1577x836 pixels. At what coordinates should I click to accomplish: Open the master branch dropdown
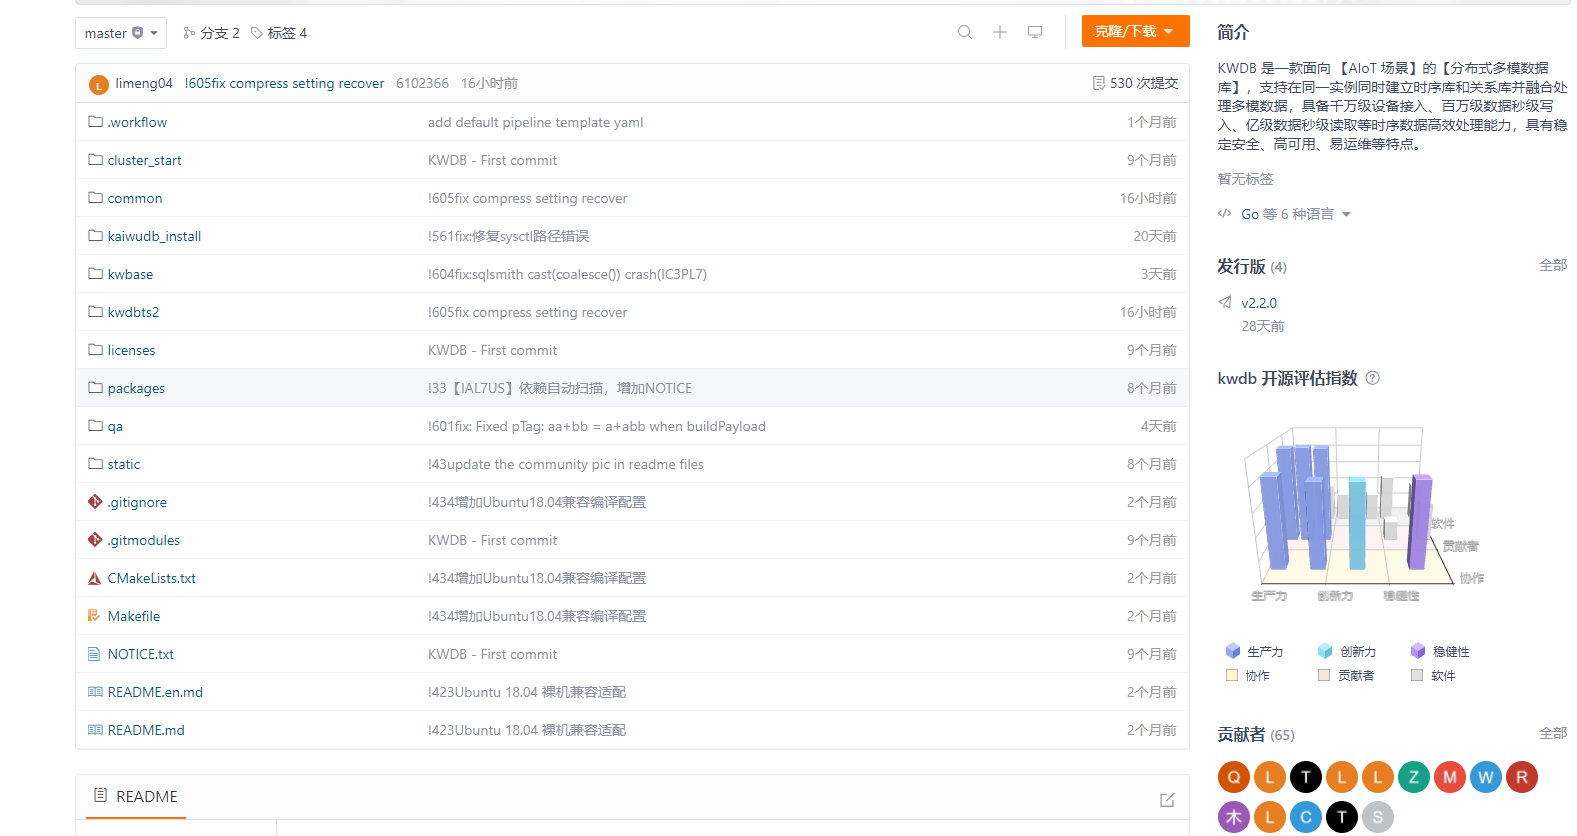click(x=121, y=33)
